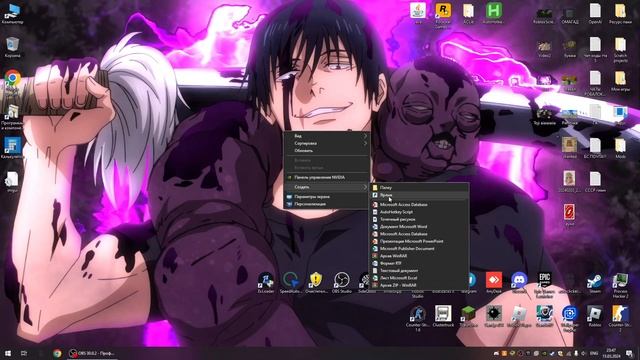Viewport: 640px width, 360px height.
Task: Select the ExLoader desktop shortcut
Action: click(x=266, y=282)
